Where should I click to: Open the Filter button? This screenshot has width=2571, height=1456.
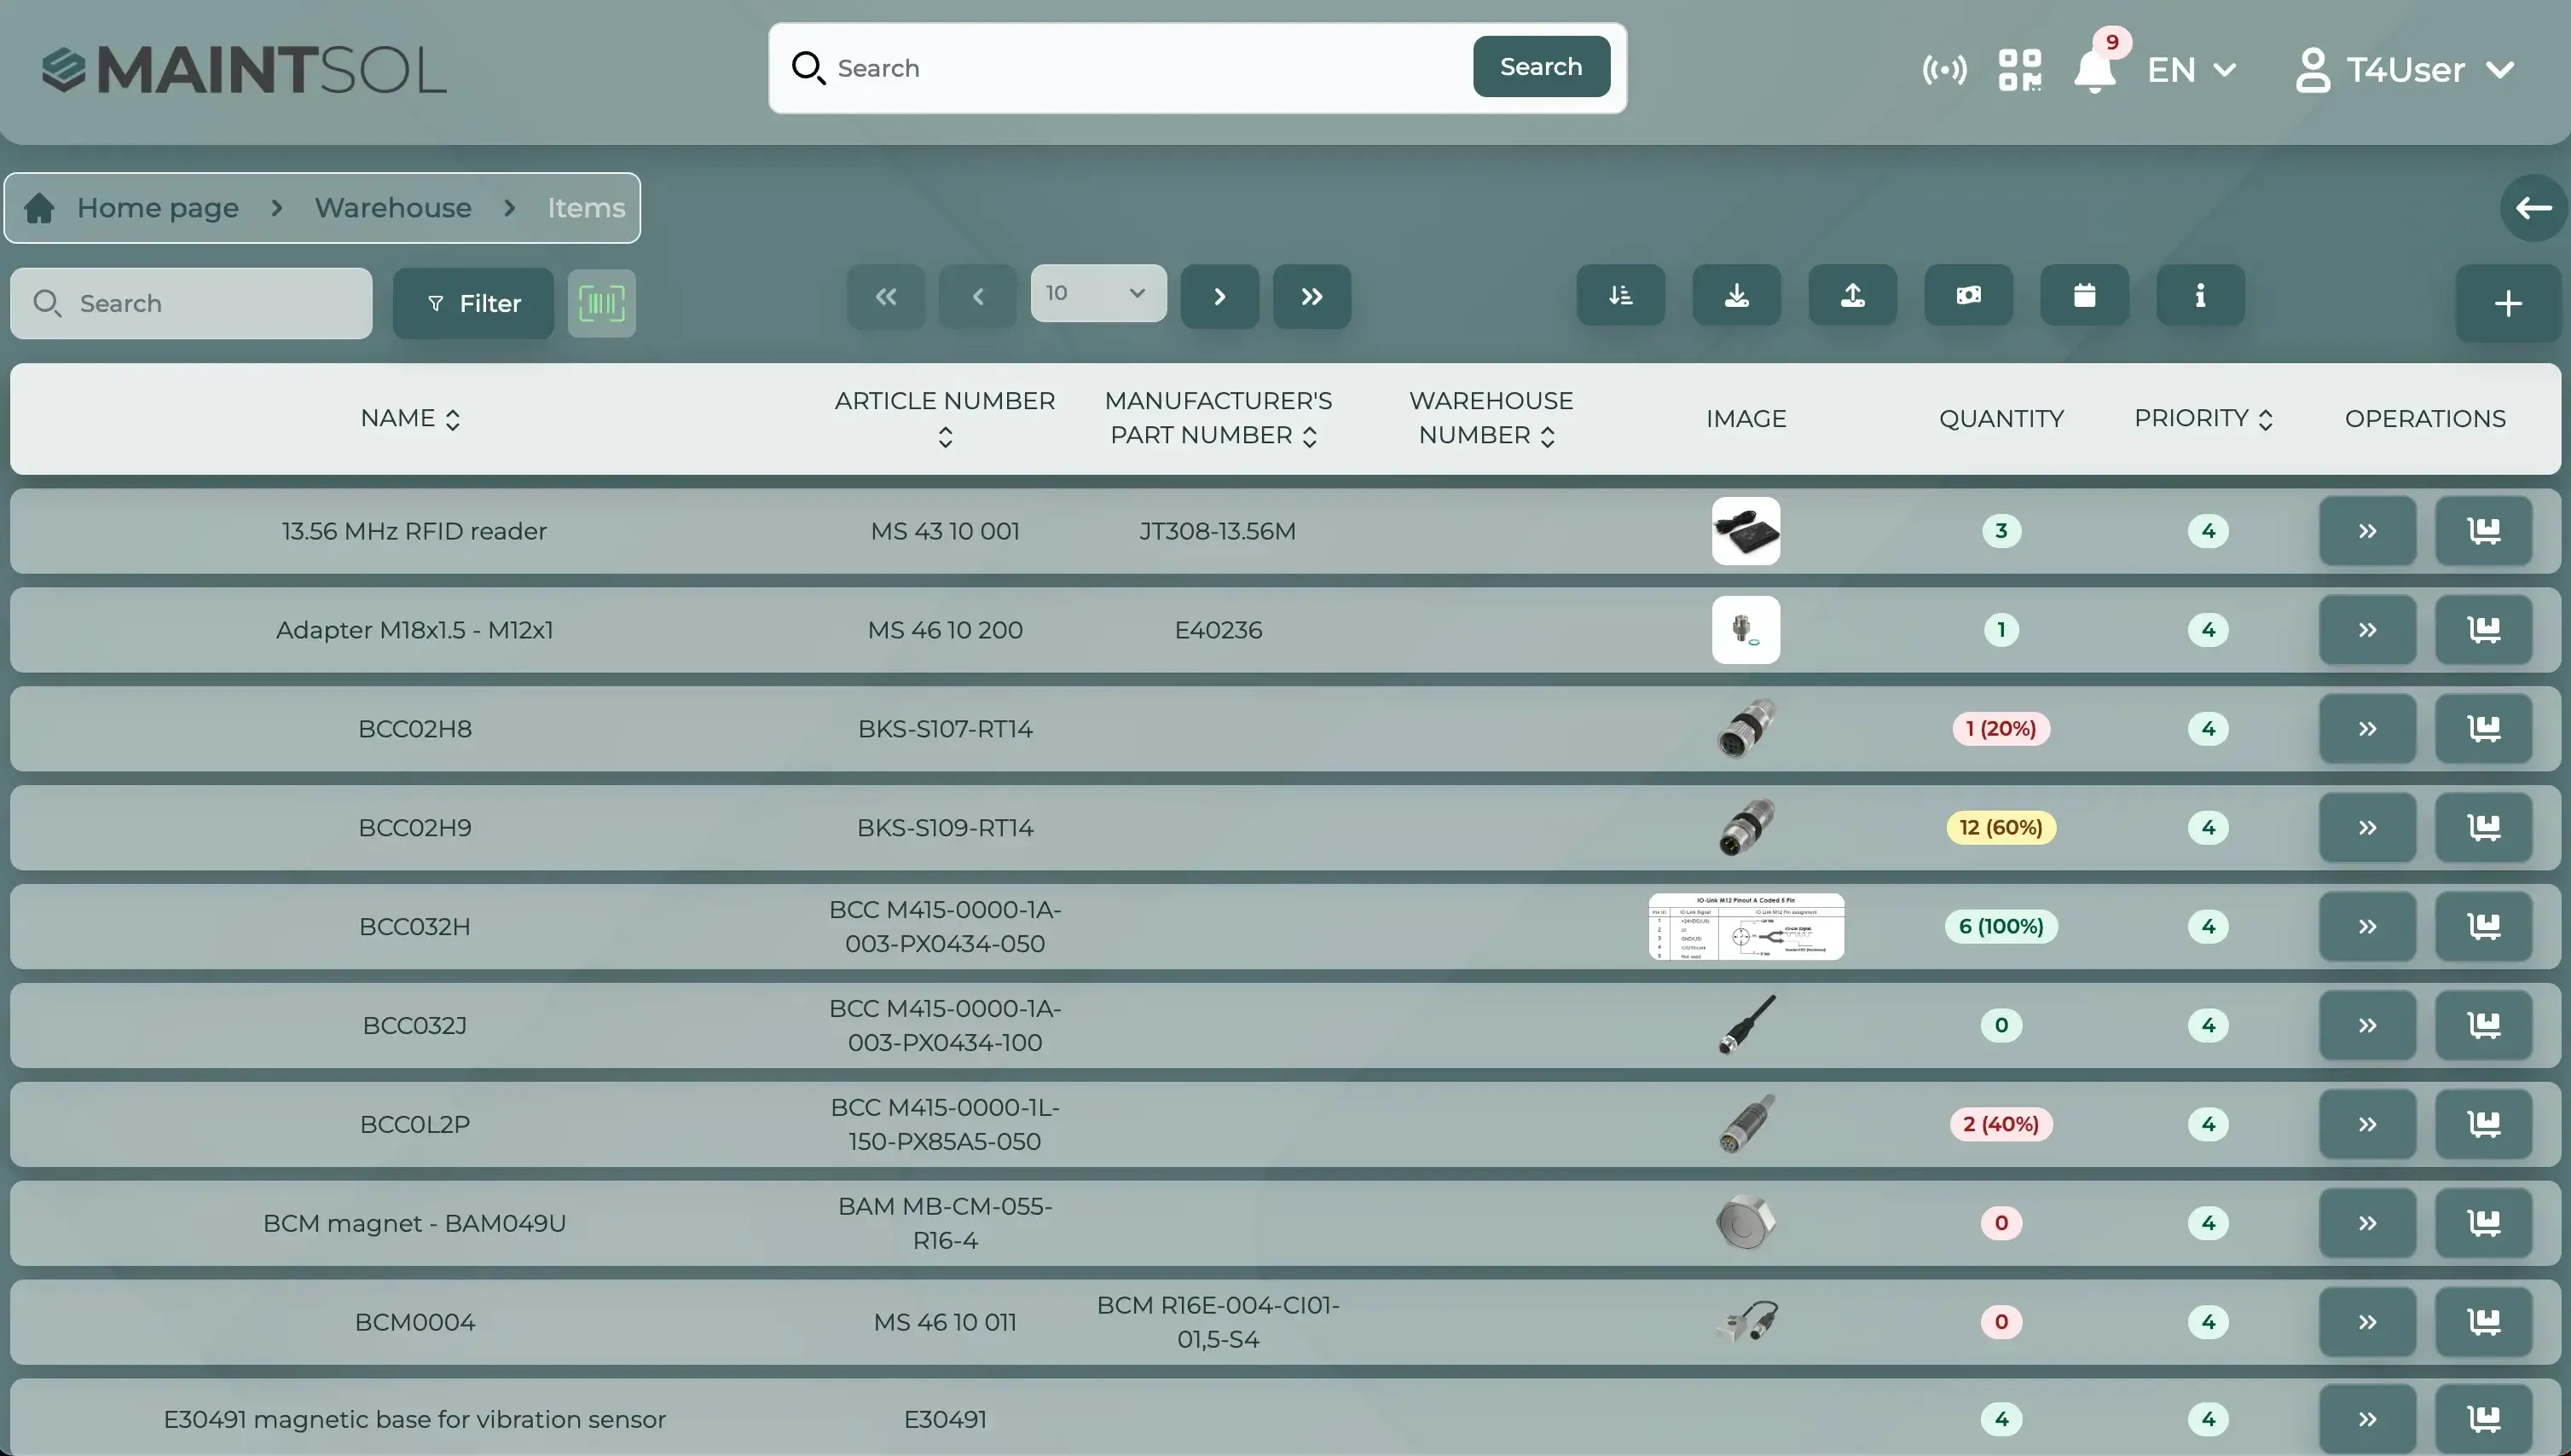tap(473, 303)
